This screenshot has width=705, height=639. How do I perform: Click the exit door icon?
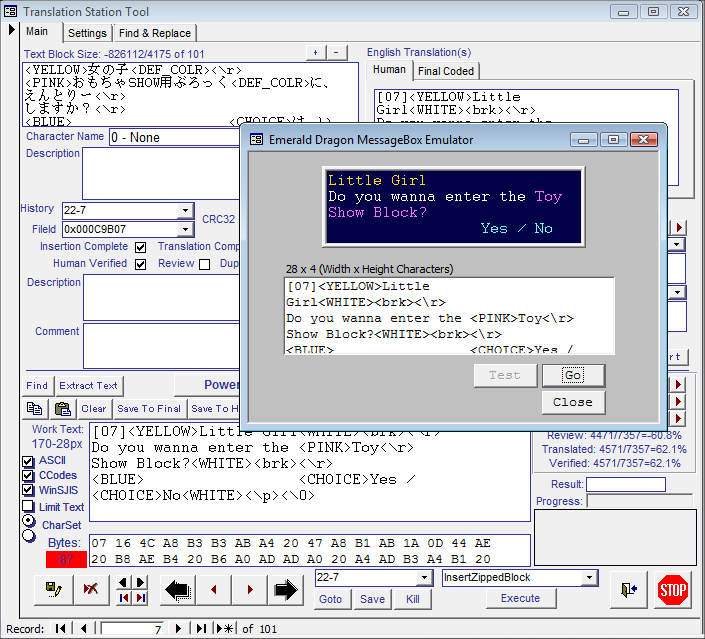click(x=629, y=590)
